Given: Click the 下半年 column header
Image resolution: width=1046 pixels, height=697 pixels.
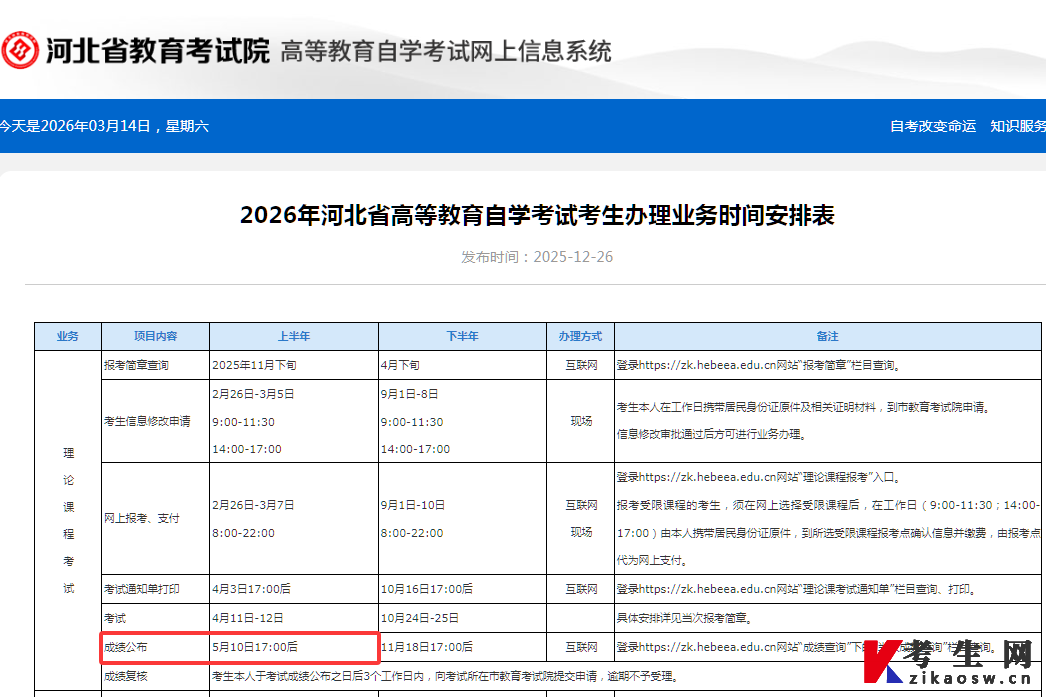Looking at the screenshot, I should click(462, 336).
